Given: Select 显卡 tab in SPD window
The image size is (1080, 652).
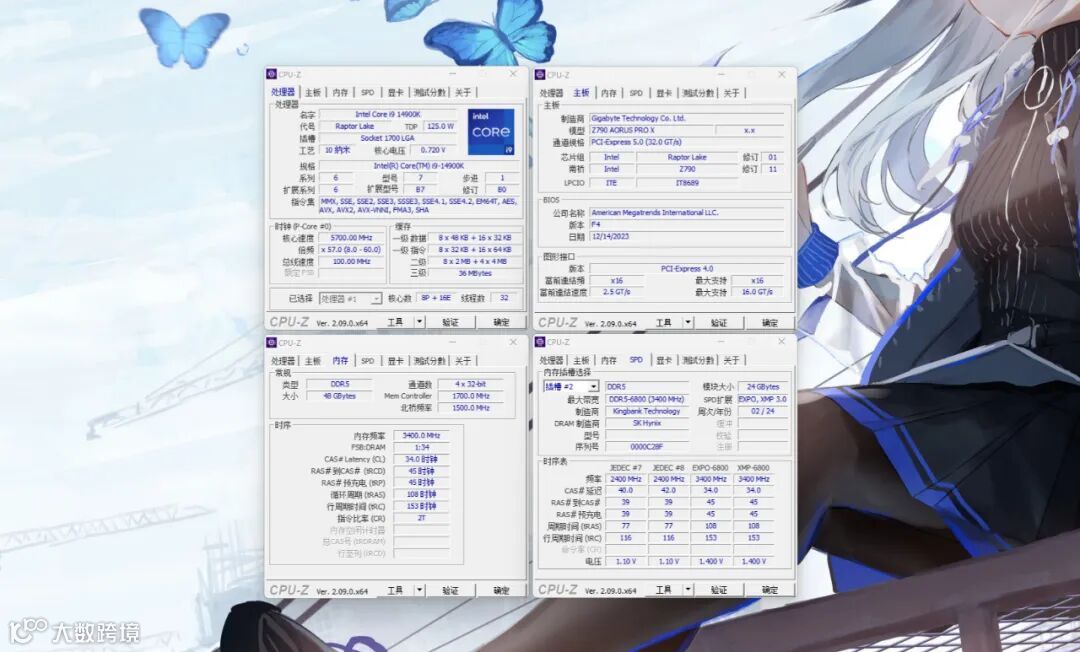Looking at the screenshot, I should coord(663,360).
